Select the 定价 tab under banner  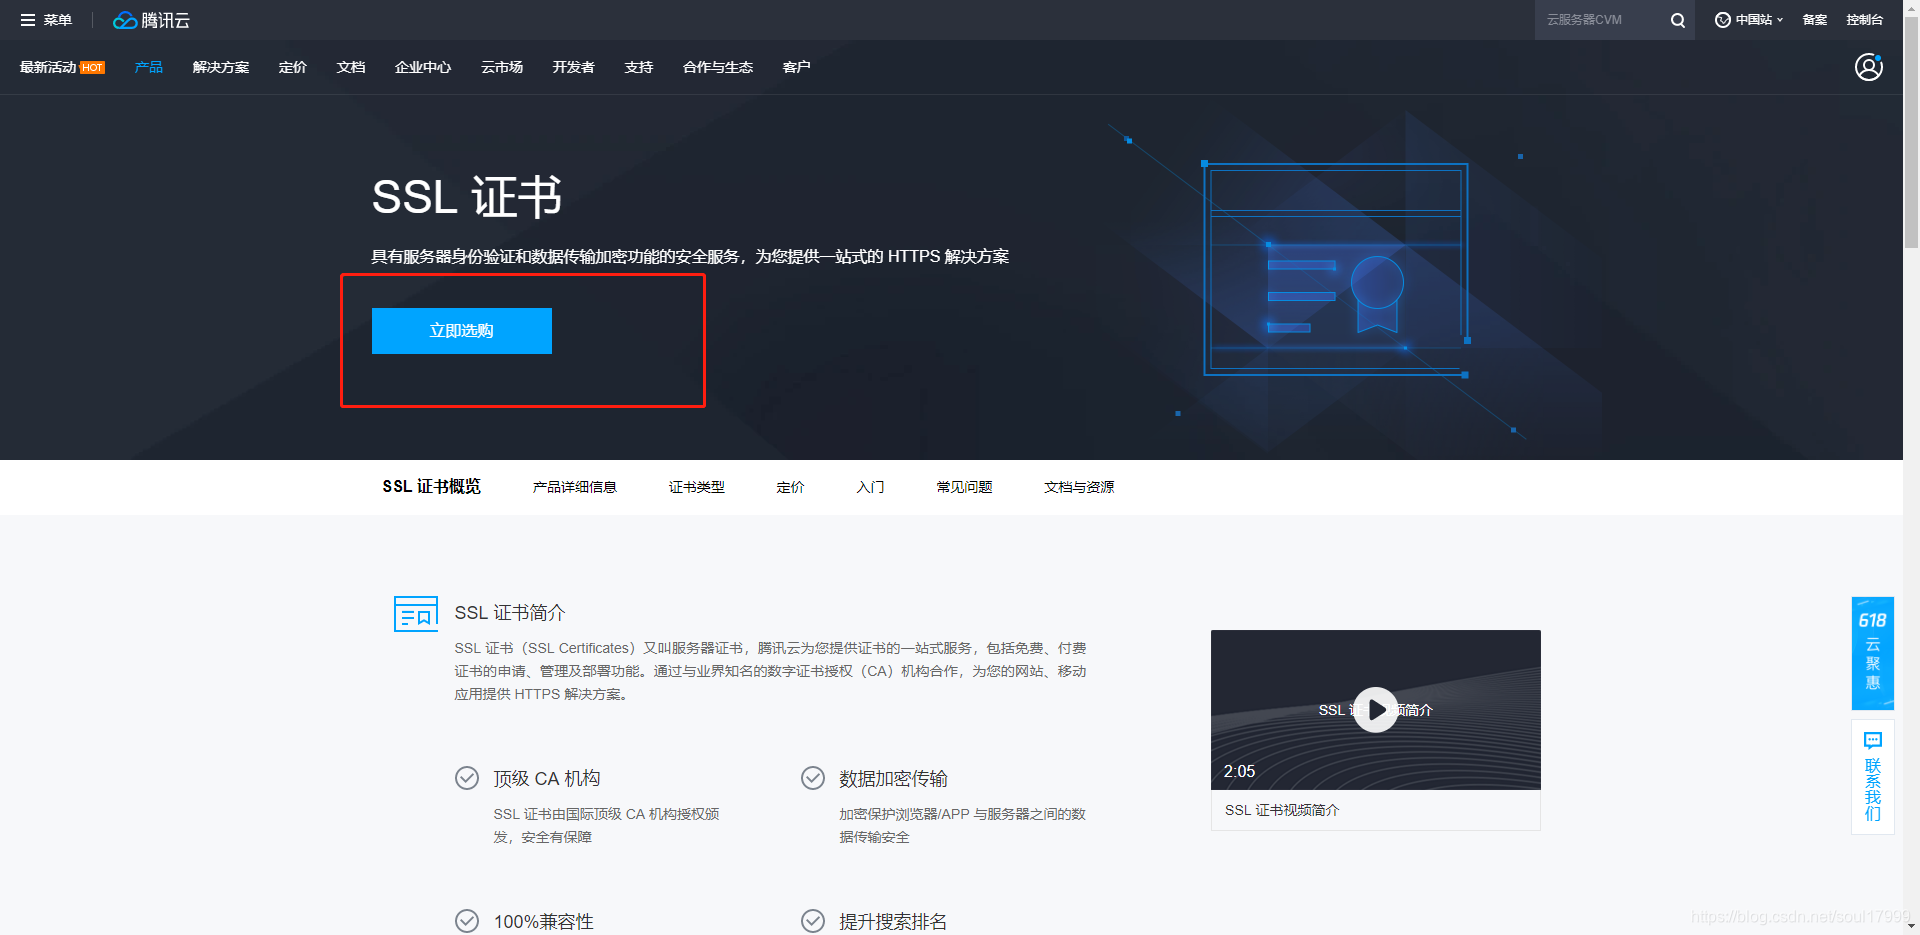tap(790, 487)
